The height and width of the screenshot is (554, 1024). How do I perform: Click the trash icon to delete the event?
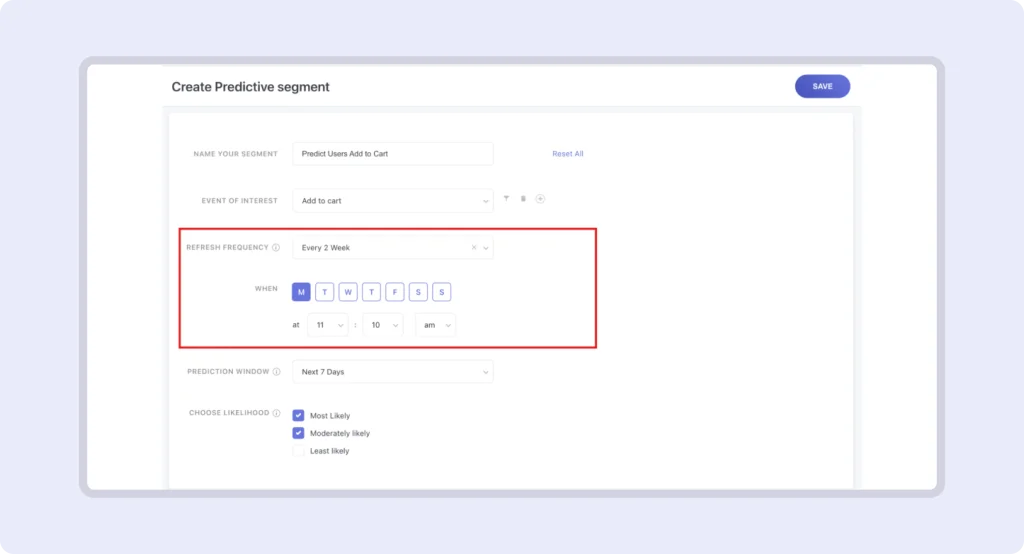point(523,199)
